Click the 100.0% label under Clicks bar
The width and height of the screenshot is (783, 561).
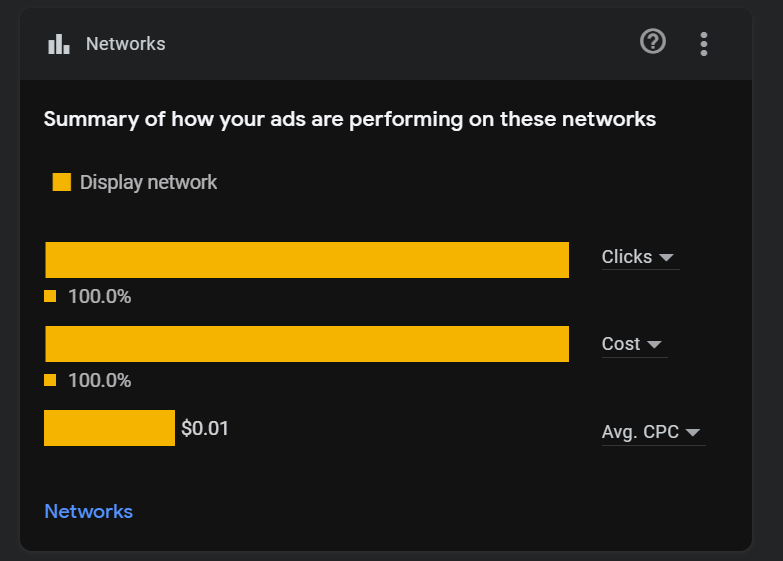[99, 296]
